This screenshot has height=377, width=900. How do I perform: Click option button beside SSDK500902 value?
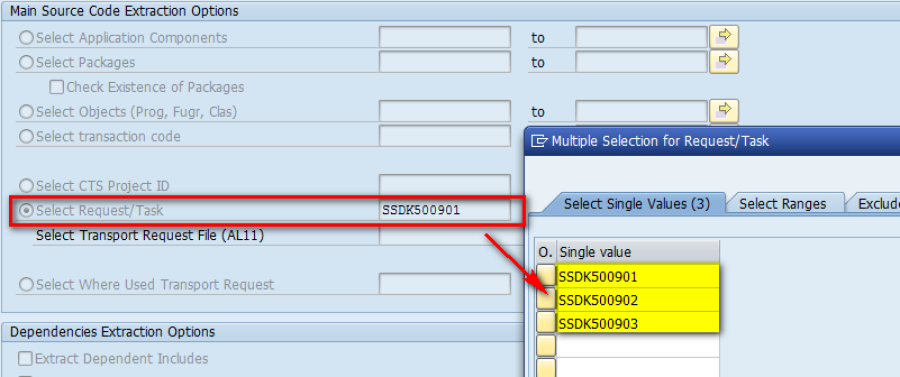click(x=546, y=300)
